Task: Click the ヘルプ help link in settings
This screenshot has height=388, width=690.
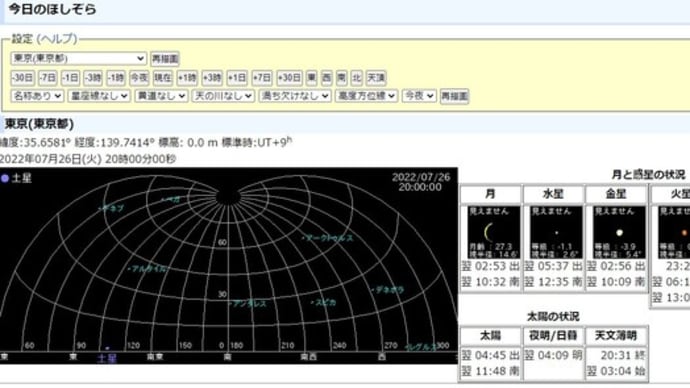Action: [57, 39]
